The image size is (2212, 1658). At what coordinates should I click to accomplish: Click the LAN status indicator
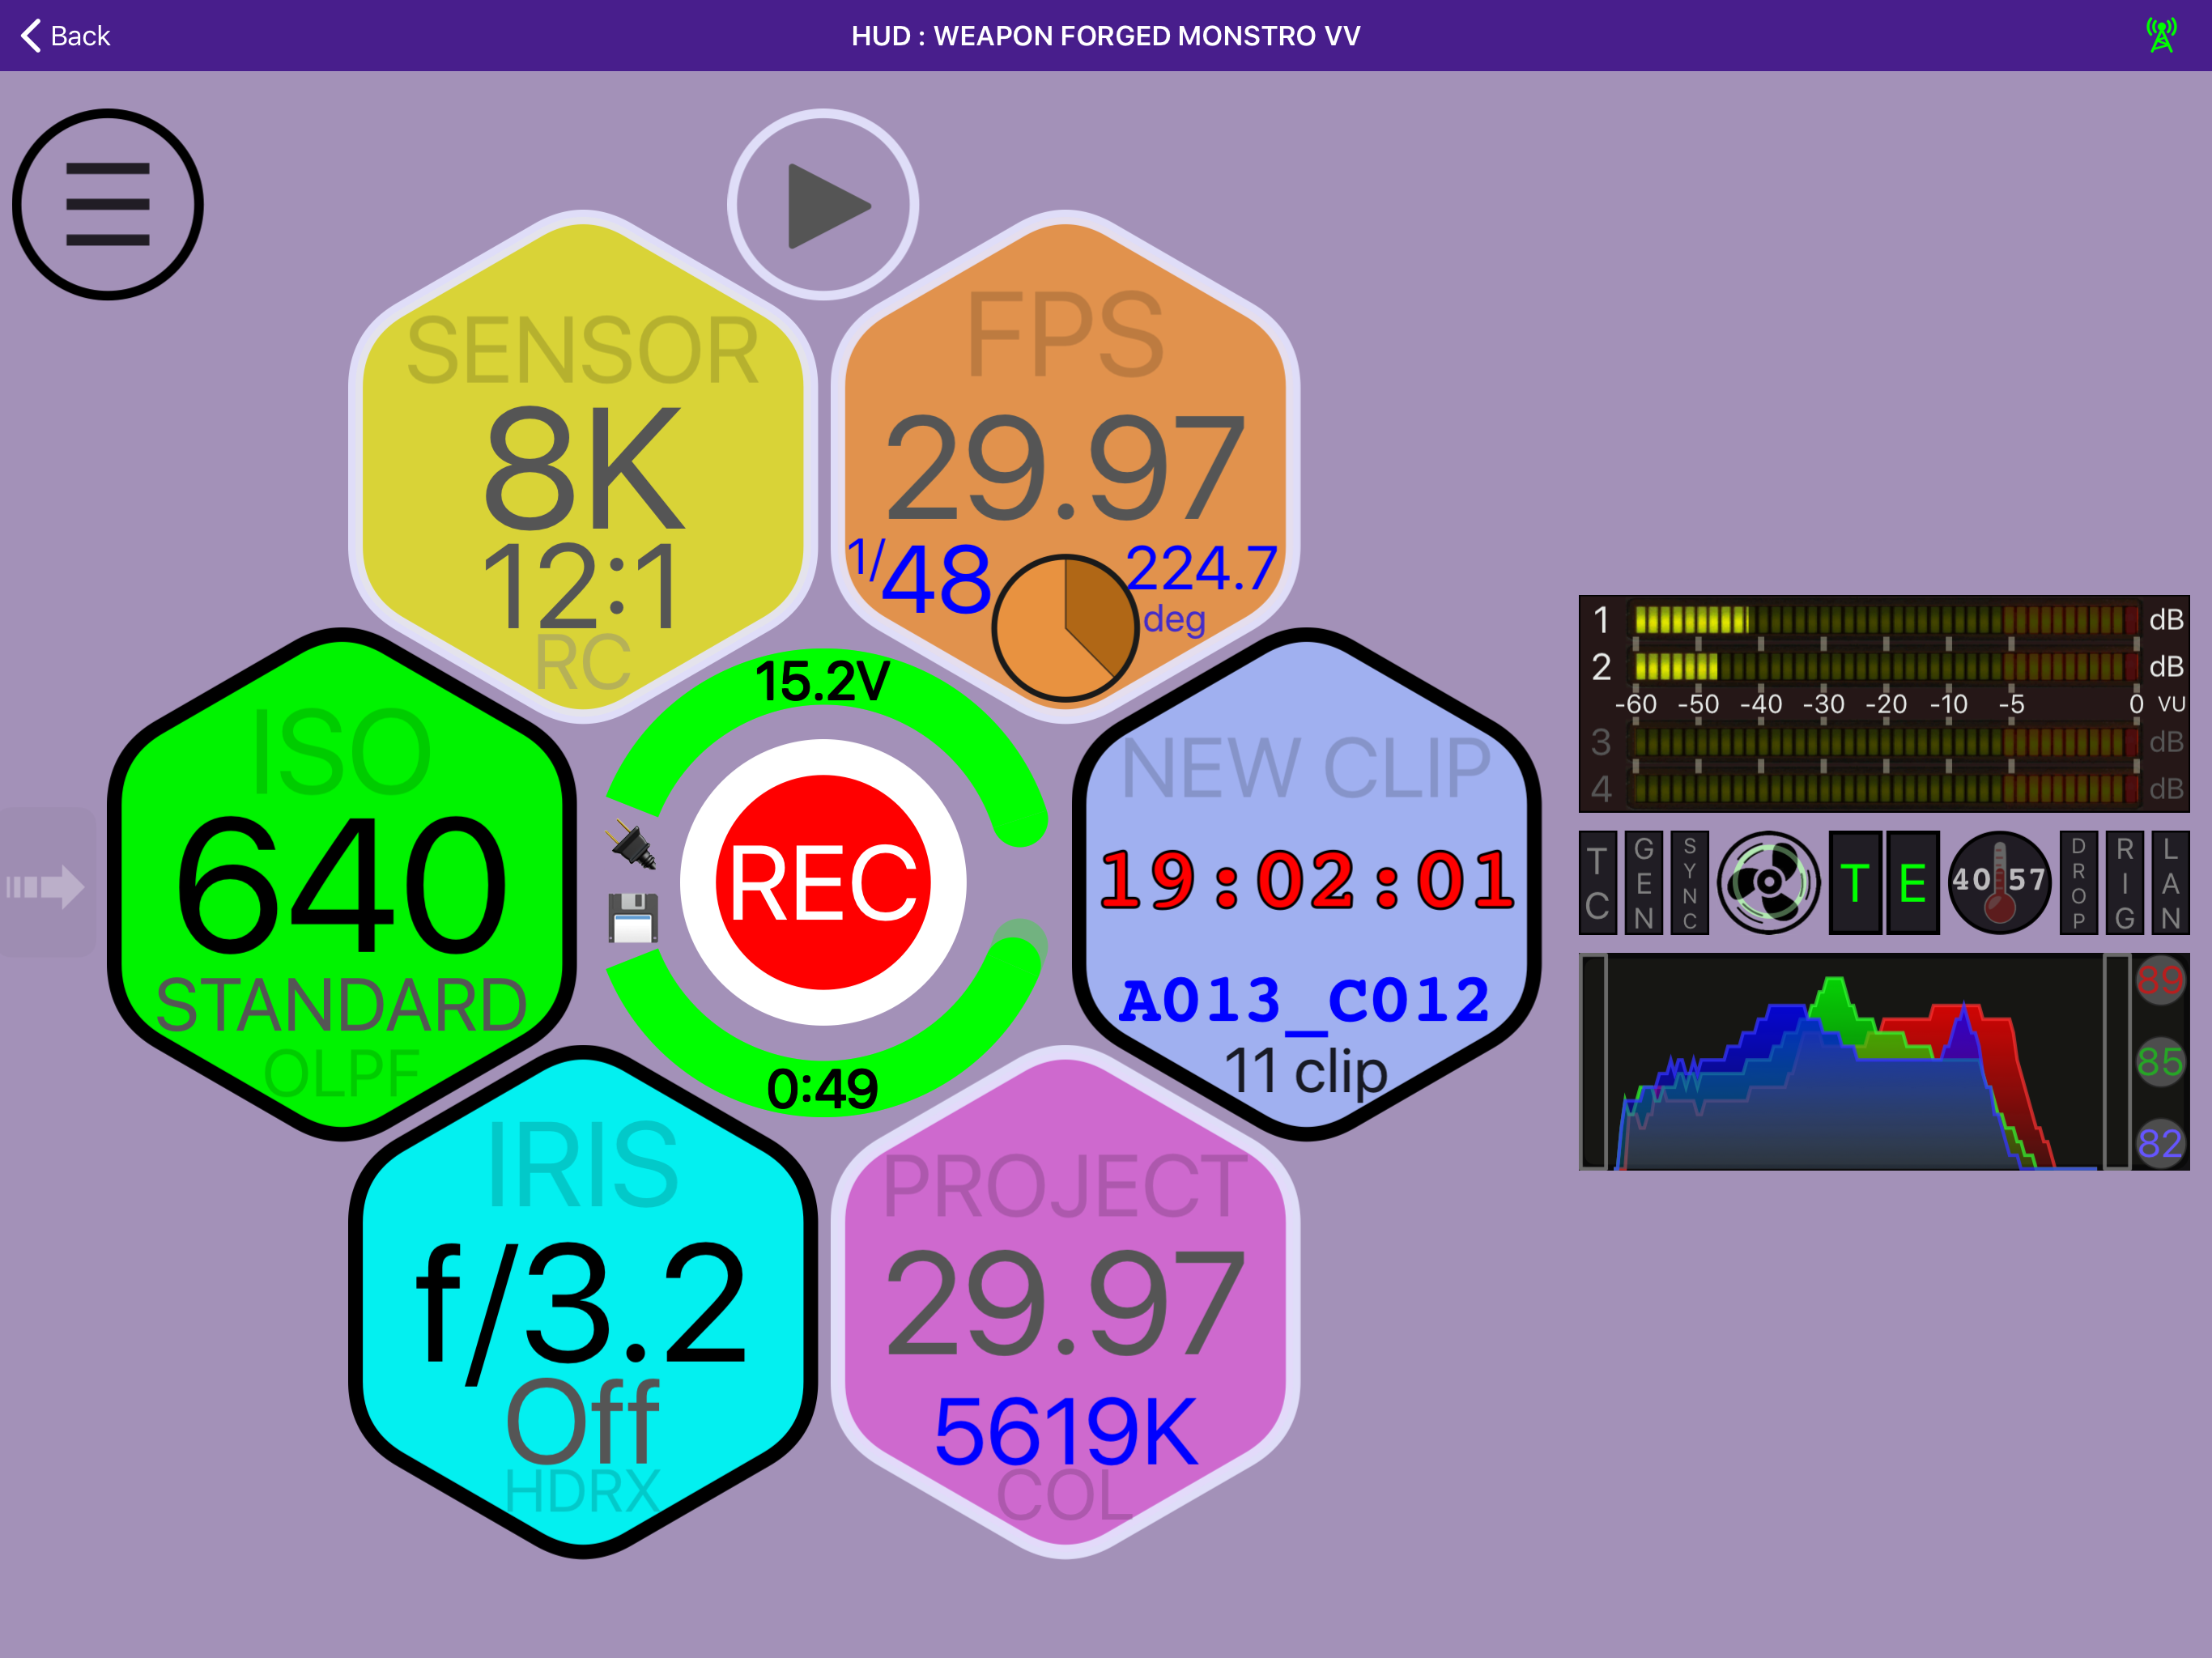(x=2172, y=882)
